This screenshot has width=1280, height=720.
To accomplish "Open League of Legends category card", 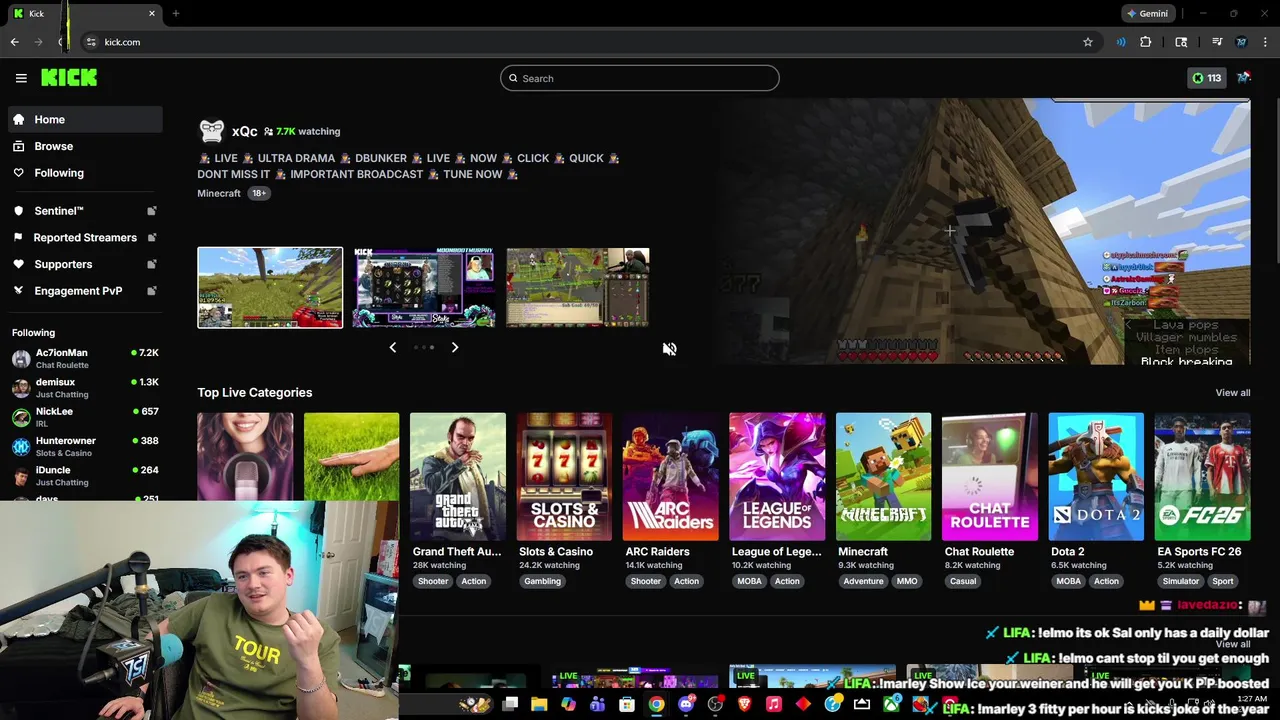I will coord(777,476).
